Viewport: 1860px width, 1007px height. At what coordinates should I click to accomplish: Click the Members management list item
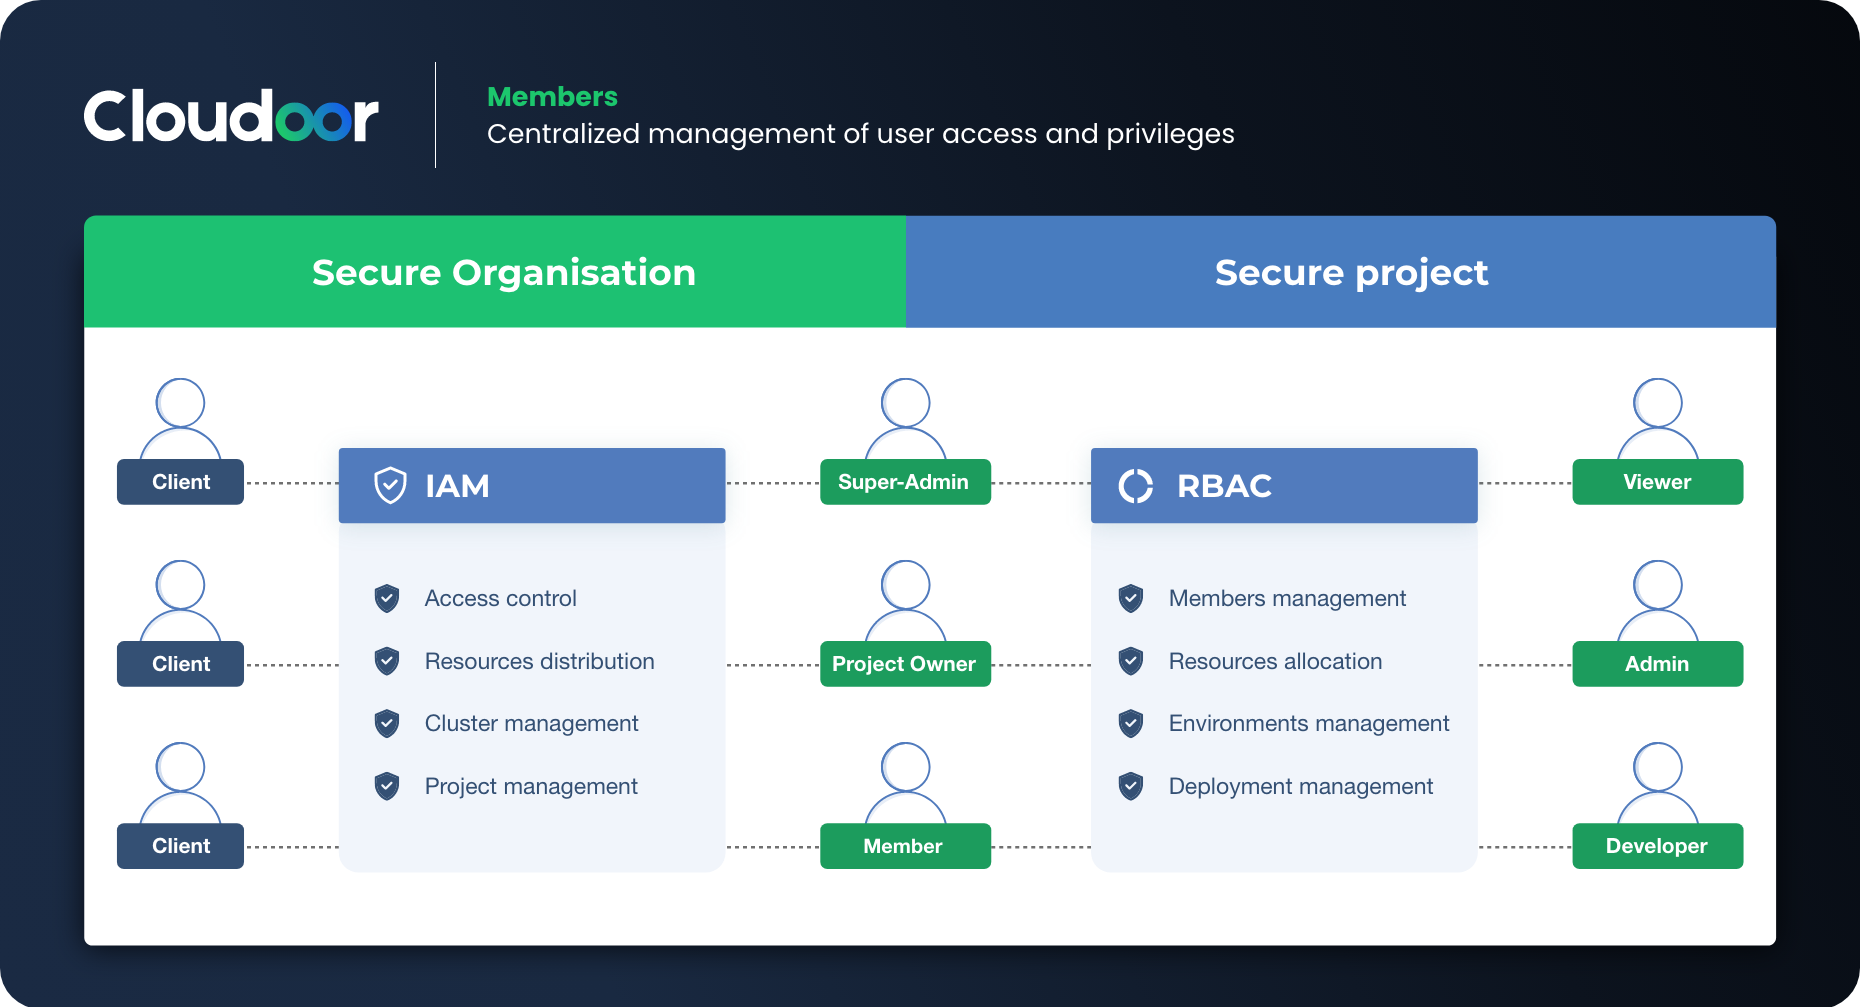(x=1263, y=598)
